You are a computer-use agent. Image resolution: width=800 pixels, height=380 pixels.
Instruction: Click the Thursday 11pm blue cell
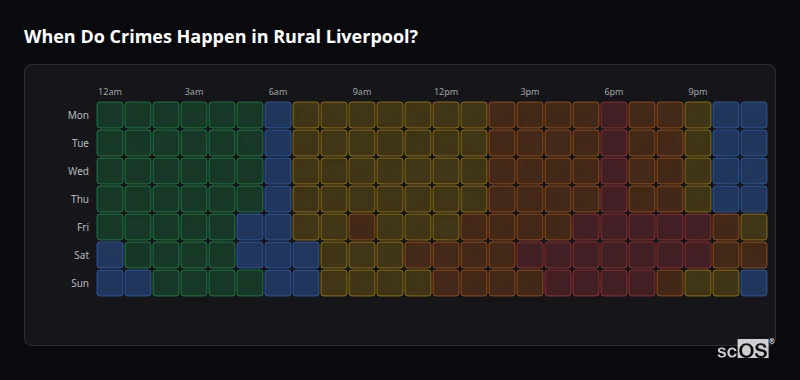pyautogui.click(x=754, y=199)
